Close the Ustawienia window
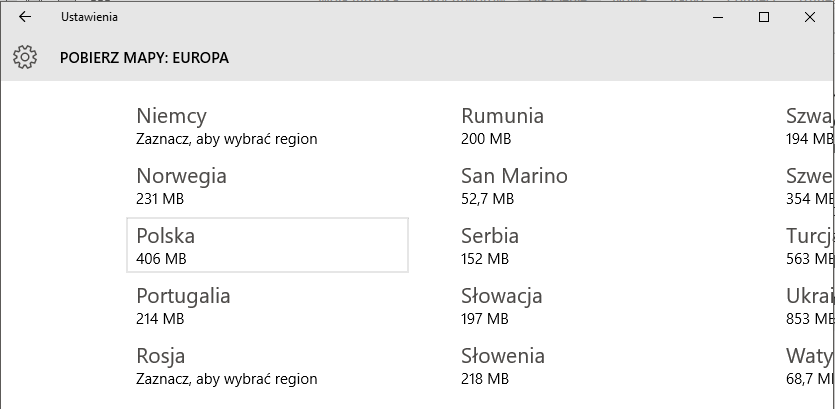This screenshot has width=835, height=409. click(809, 17)
